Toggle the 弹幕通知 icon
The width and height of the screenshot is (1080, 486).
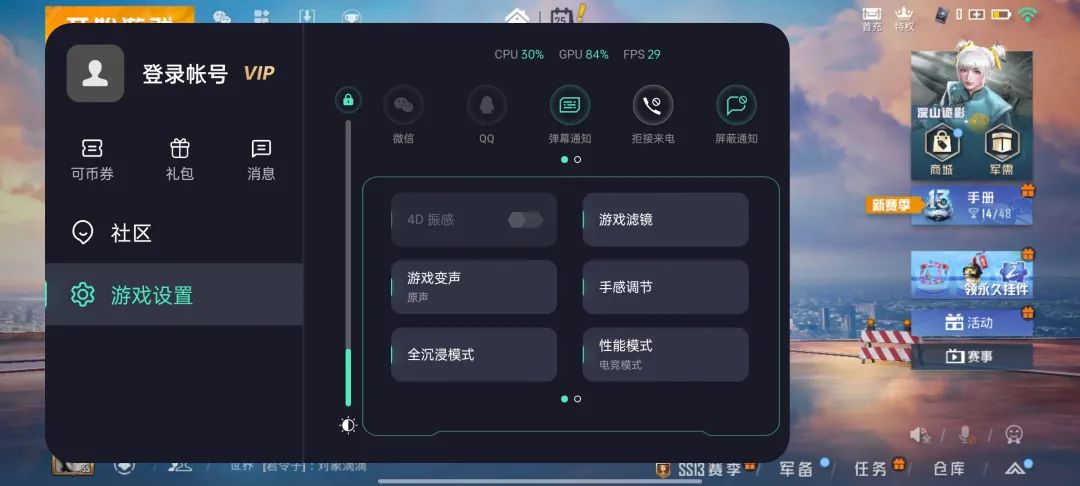pos(570,105)
